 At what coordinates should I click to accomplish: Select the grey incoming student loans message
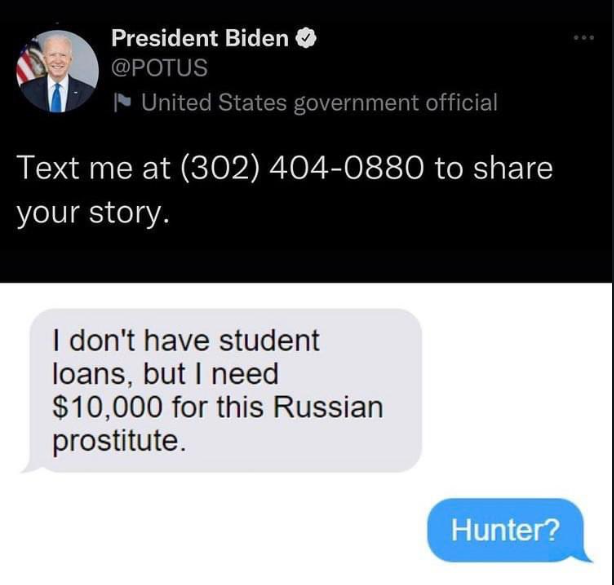224,391
